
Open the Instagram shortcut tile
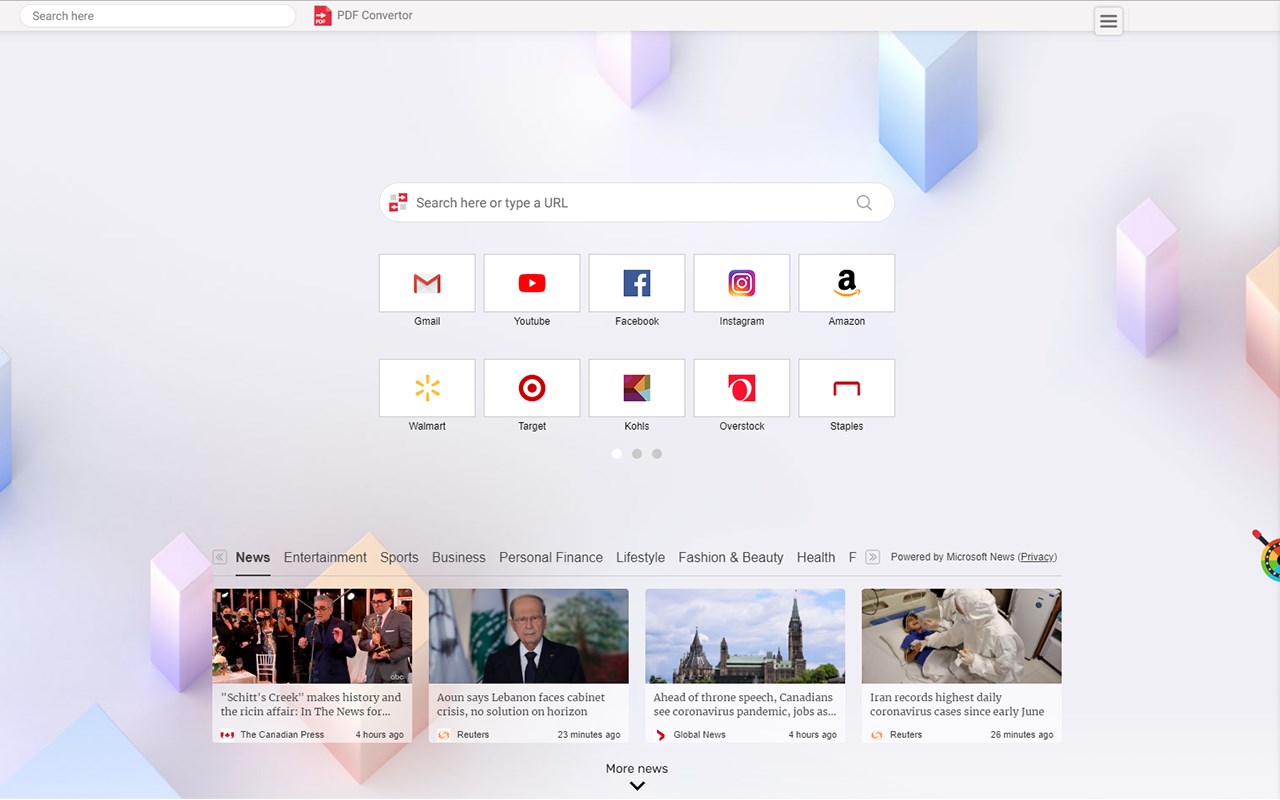742,283
